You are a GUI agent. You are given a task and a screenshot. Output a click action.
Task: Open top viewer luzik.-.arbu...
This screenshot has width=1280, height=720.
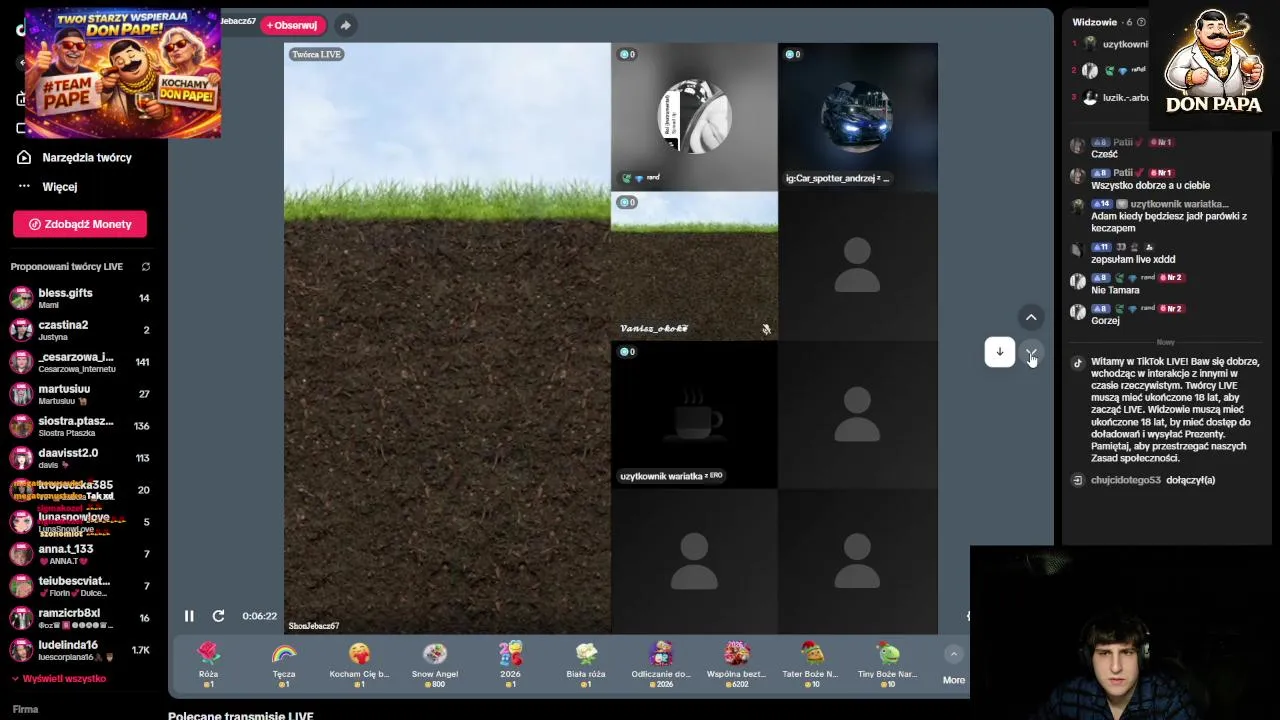(x=1110, y=98)
